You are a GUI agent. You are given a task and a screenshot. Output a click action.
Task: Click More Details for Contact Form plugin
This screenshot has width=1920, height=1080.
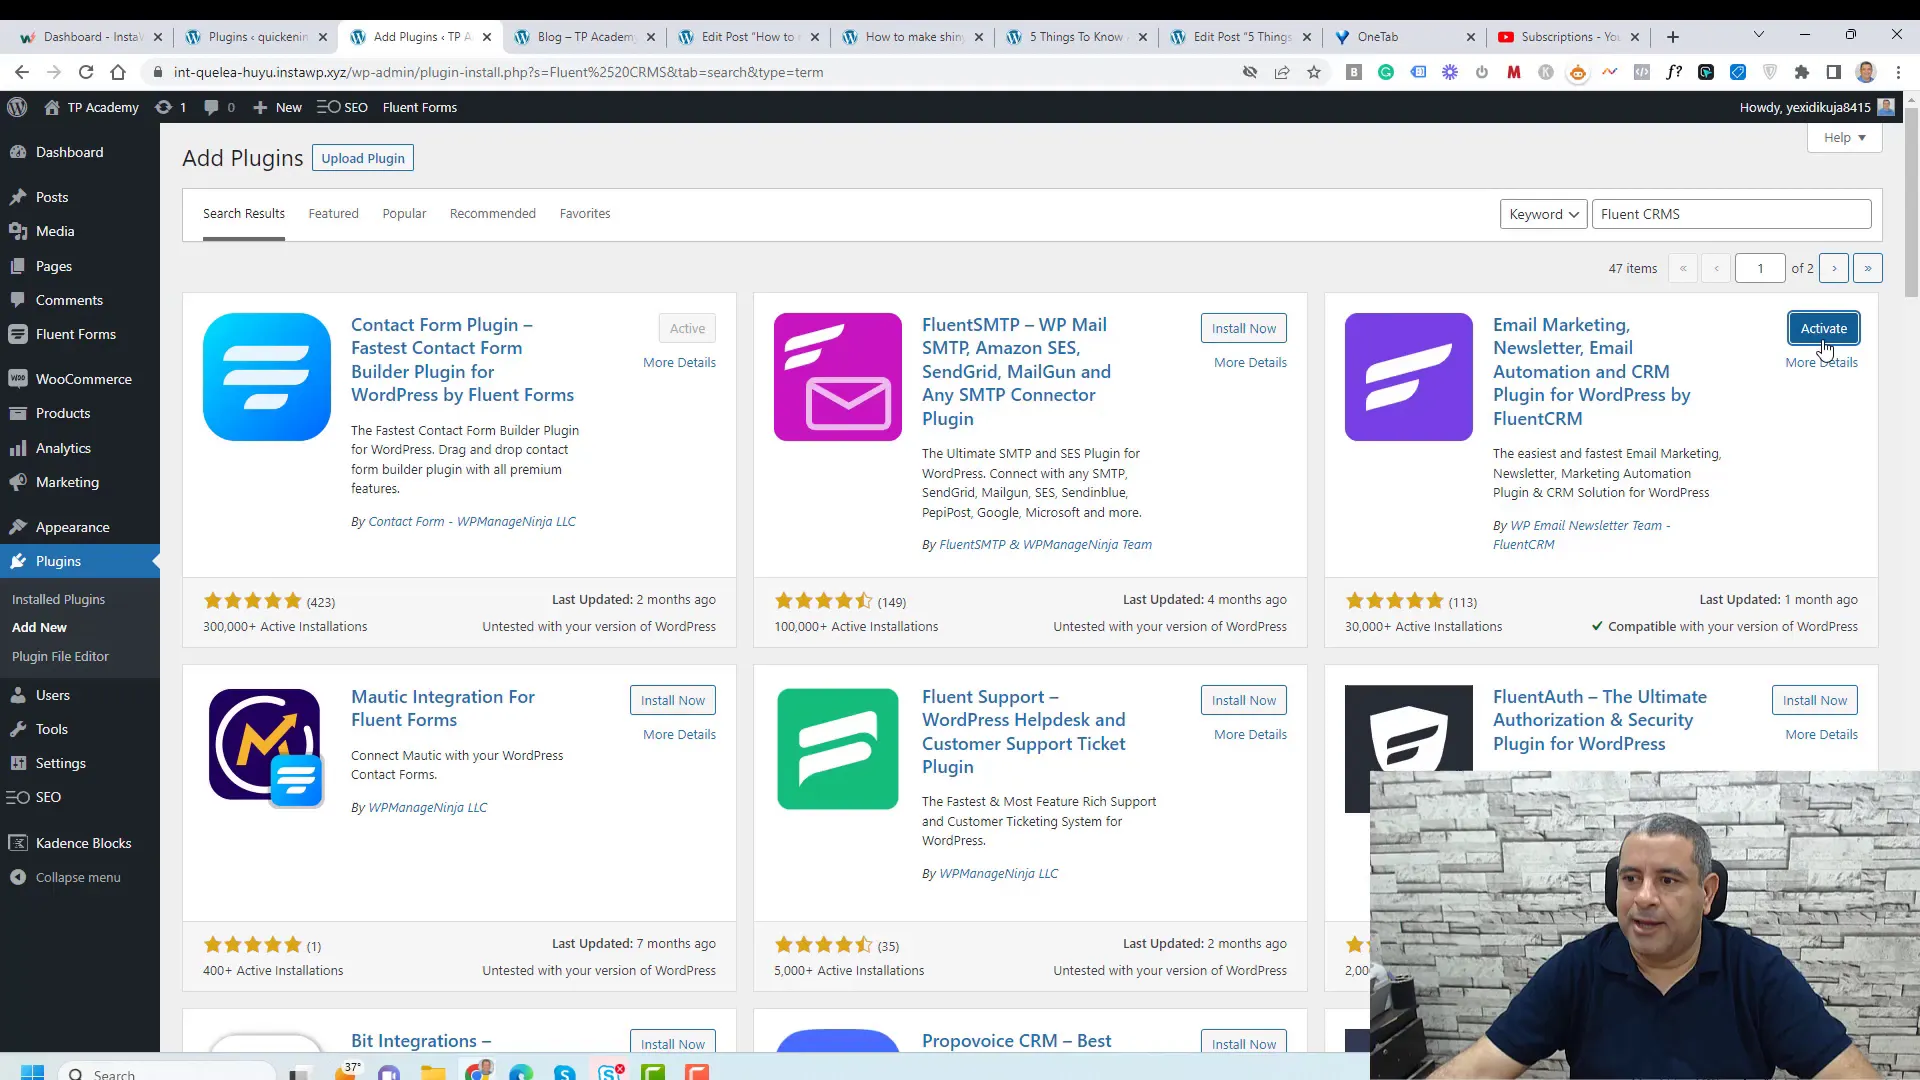pos(679,361)
